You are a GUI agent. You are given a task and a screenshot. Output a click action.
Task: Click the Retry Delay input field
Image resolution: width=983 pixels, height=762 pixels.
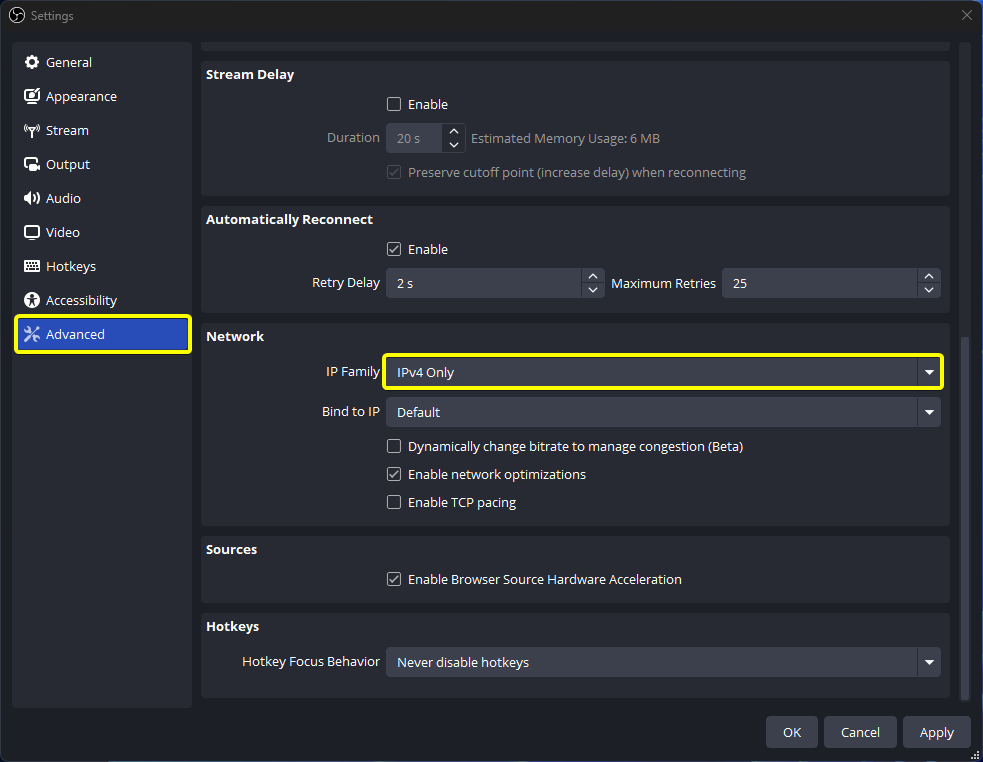pyautogui.click(x=484, y=283)
